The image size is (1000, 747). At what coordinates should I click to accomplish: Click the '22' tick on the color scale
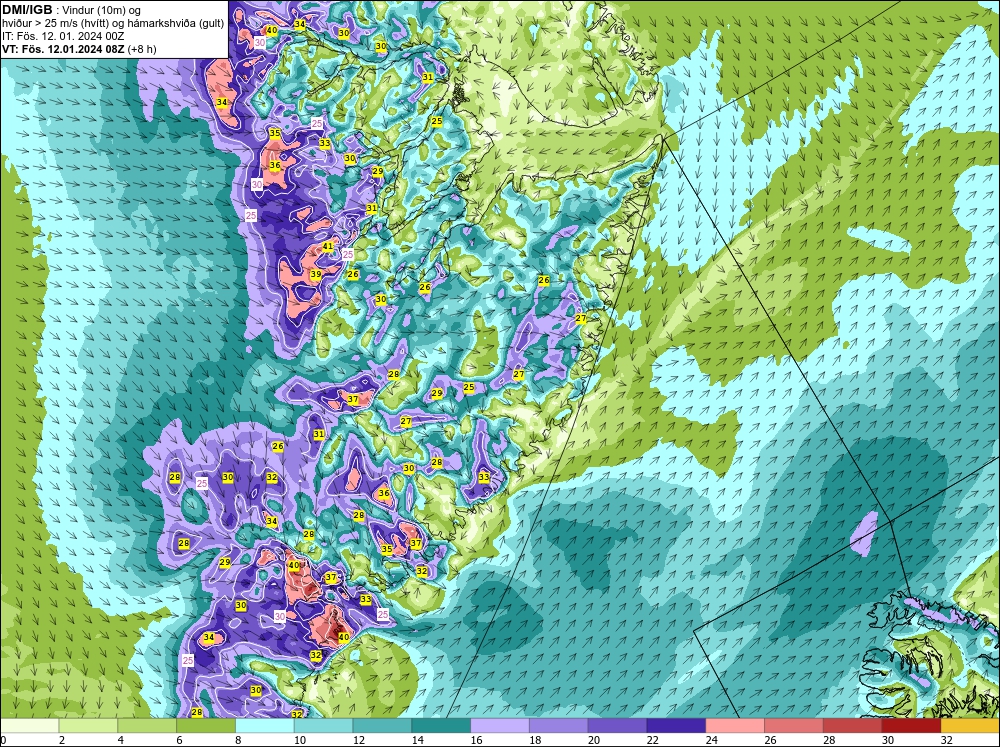tap(652, 740)
